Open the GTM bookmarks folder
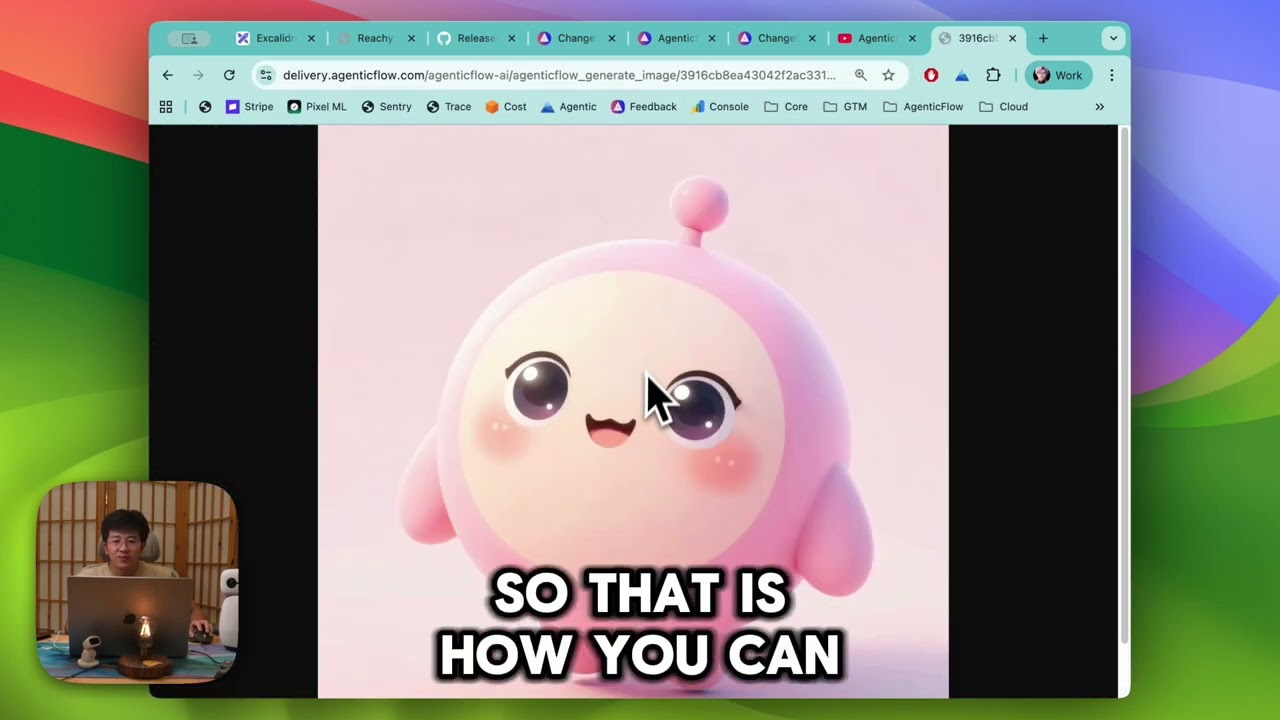Screen dimensions: 1280x720 (x=845, y=106)
